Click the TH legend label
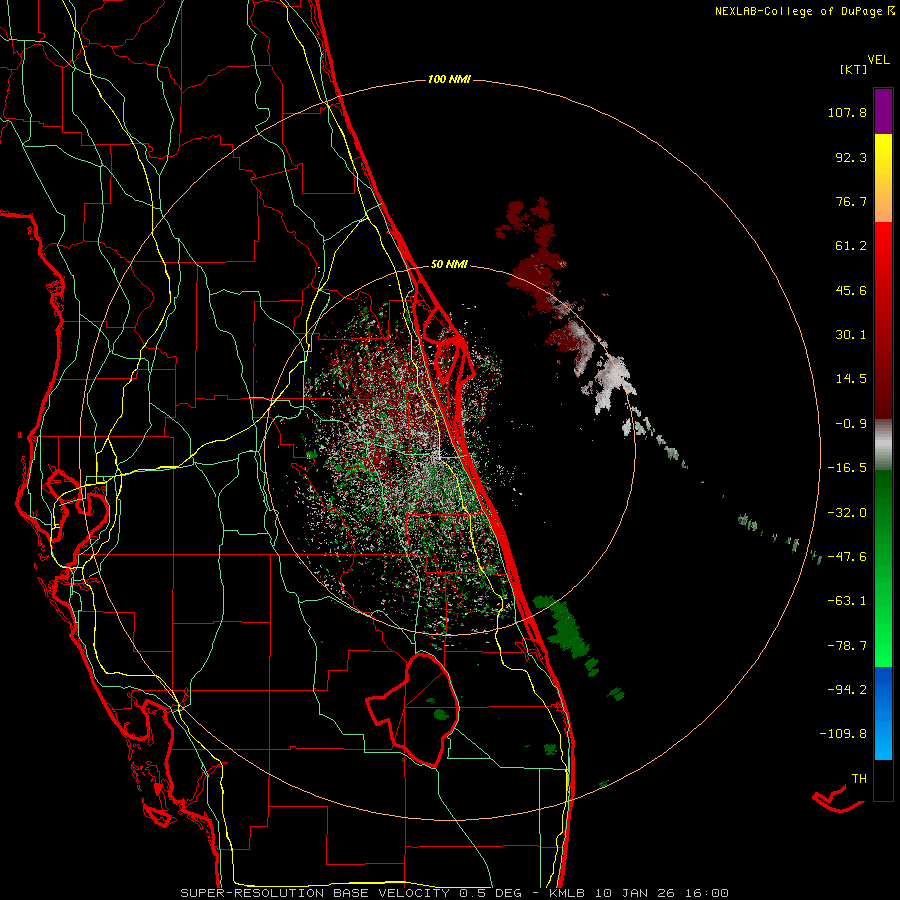The image size is (900, 900). pos(859,779)
